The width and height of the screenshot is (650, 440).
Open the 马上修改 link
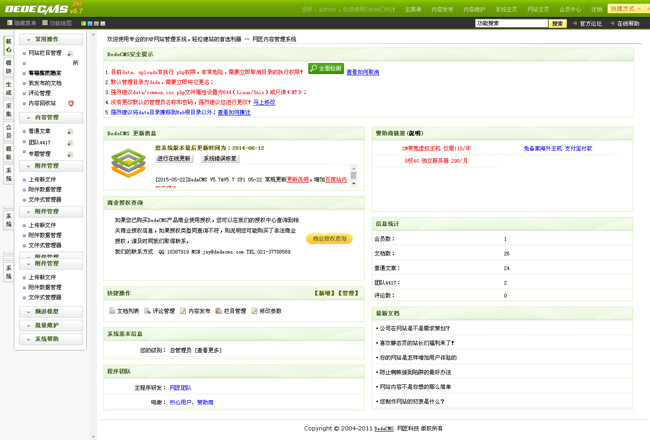click(264, 102)
